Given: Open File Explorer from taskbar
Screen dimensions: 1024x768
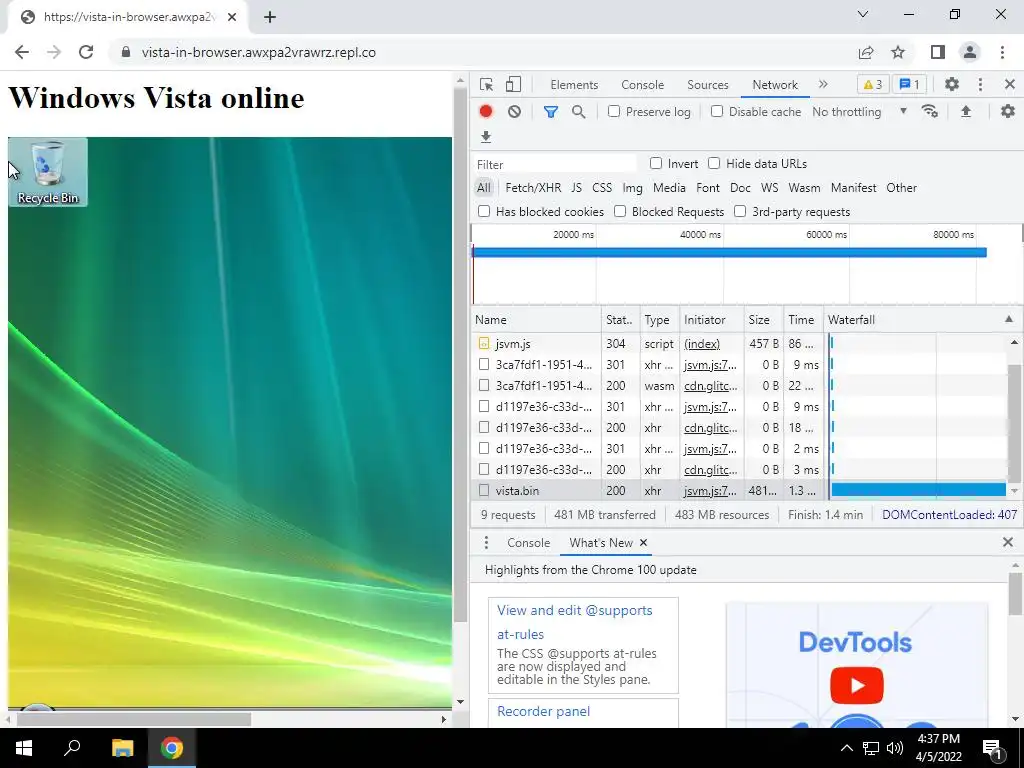Looking at the screenshot, I should 122,748.
